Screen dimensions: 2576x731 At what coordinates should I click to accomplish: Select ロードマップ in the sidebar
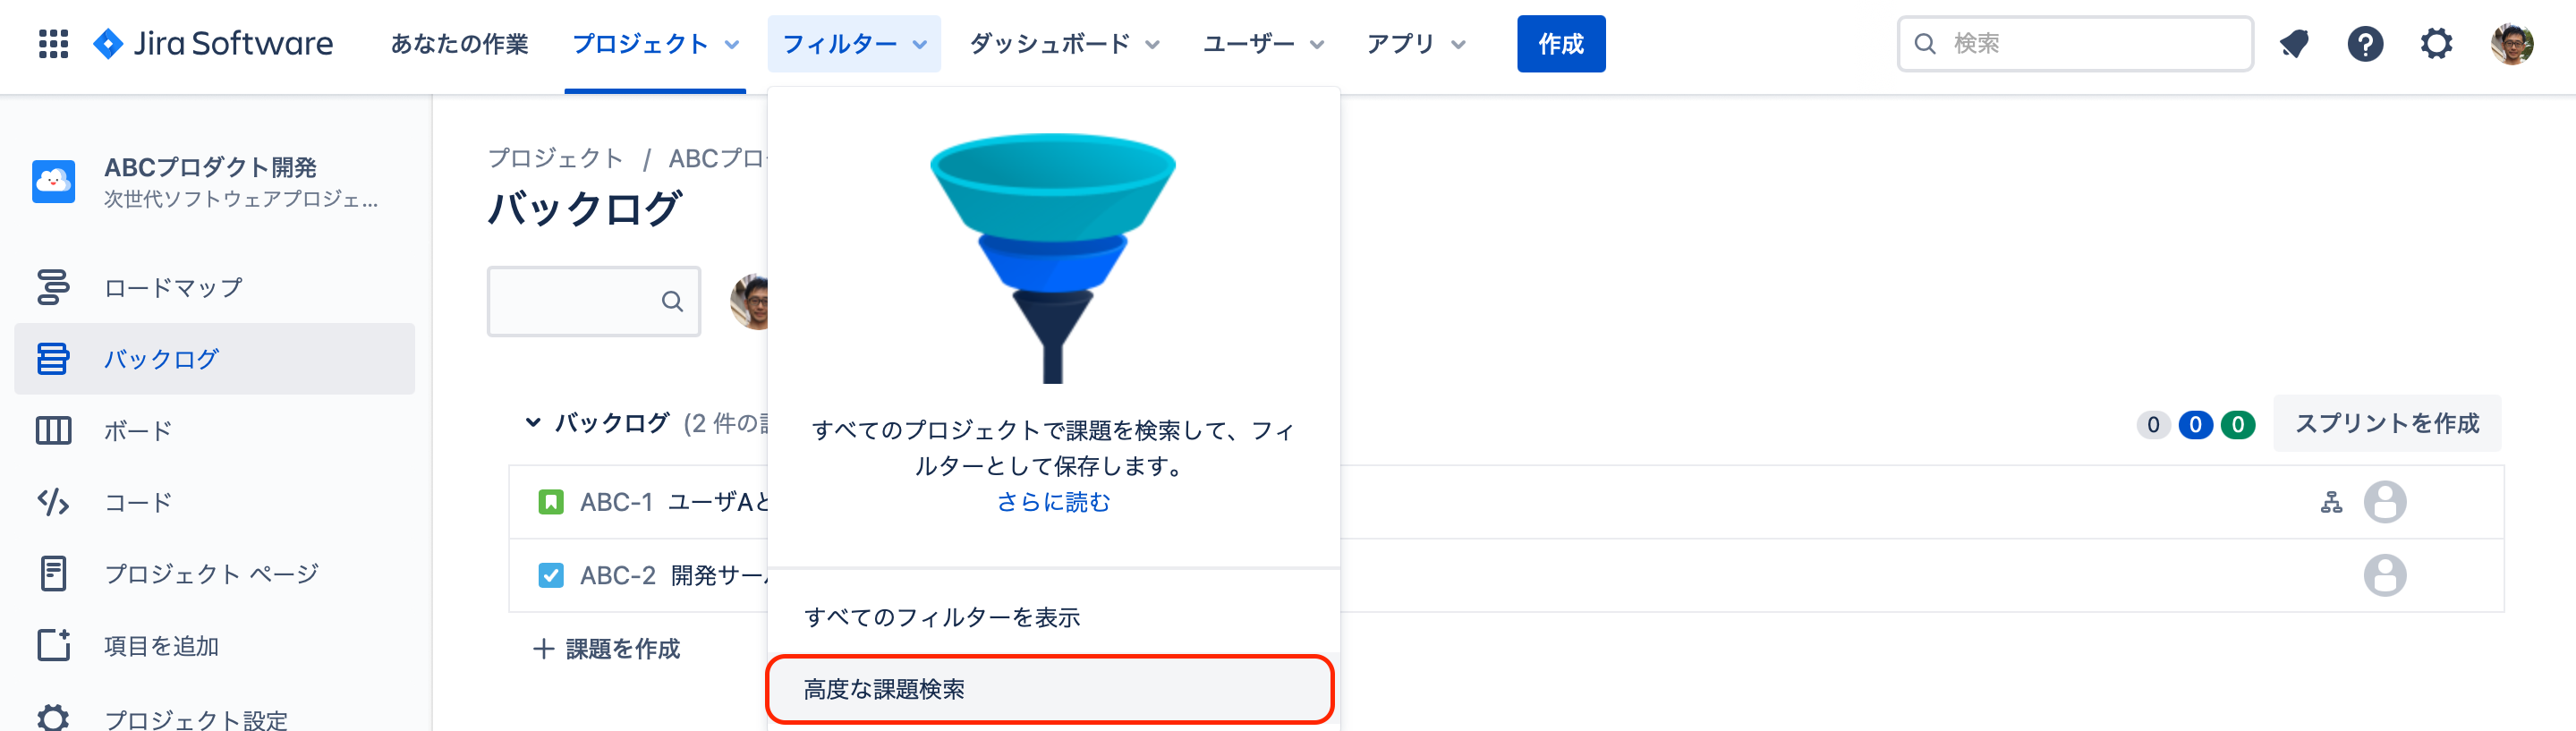click(172, 288)
